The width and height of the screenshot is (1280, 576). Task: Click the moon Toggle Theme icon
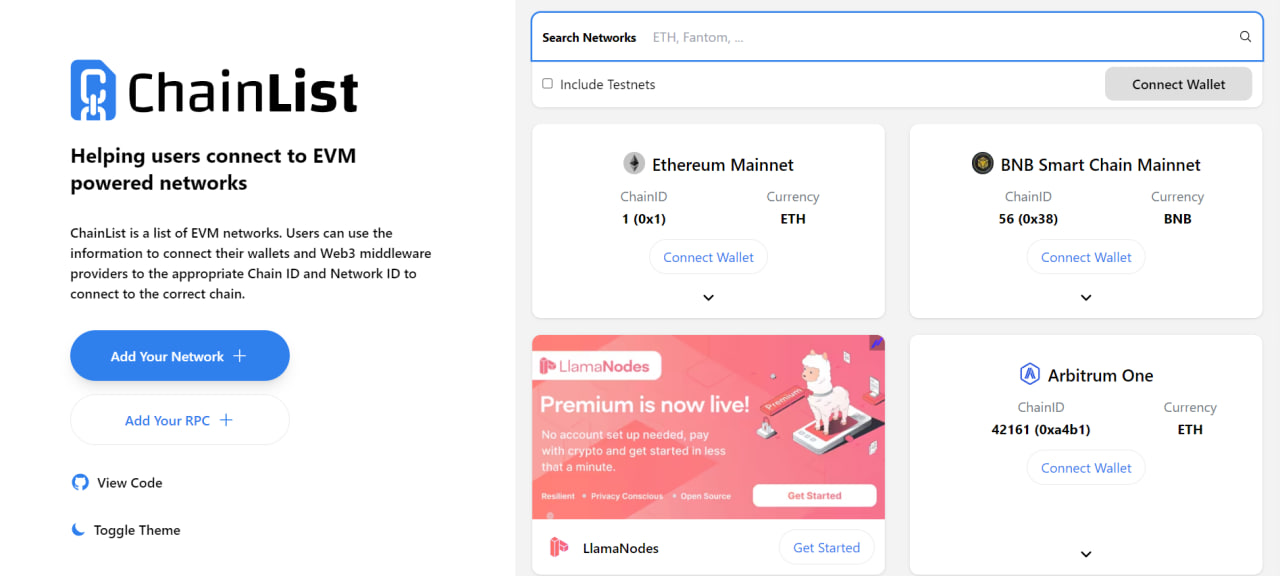[79, 530]
